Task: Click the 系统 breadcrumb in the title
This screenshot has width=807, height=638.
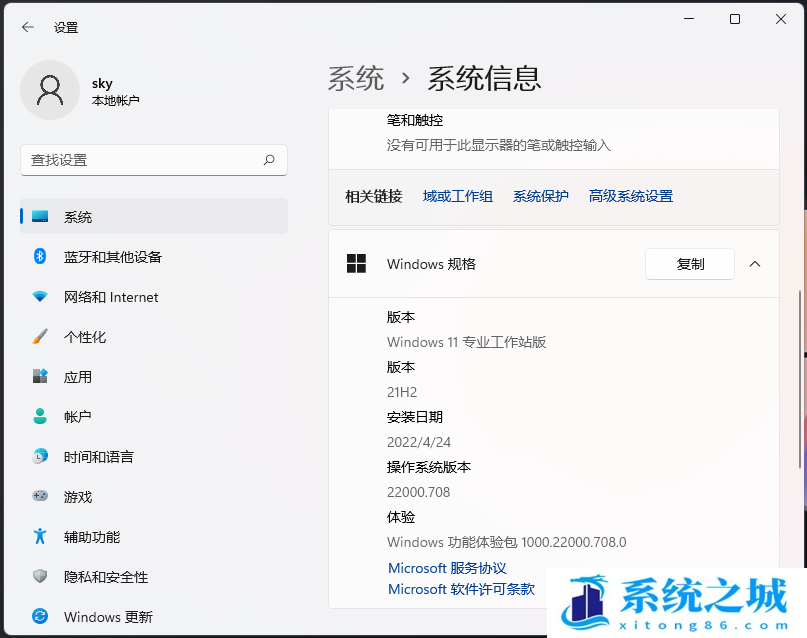Action: pos(356,78)
